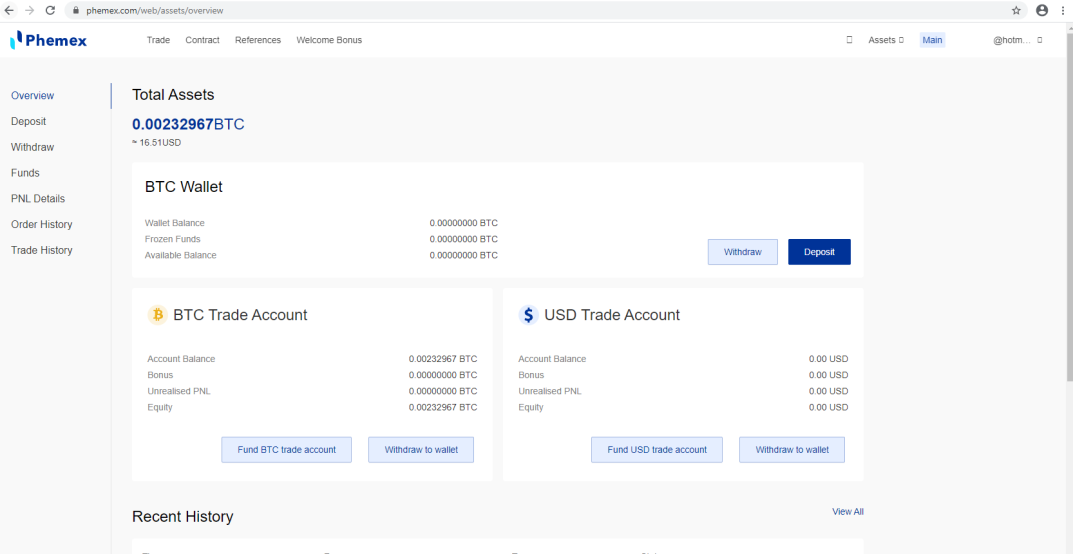Image resolution: width=1073 pixels, height=554 pixels.
Task: Open Welcome Bonus page
Action: pyautogui.click(x=329, y=40)
